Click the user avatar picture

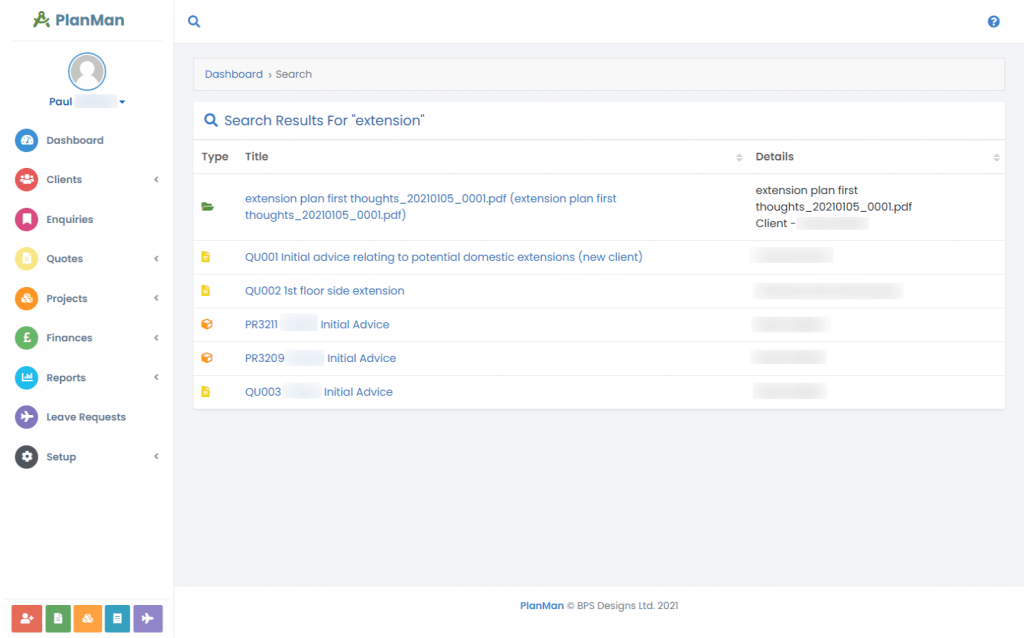87,72
